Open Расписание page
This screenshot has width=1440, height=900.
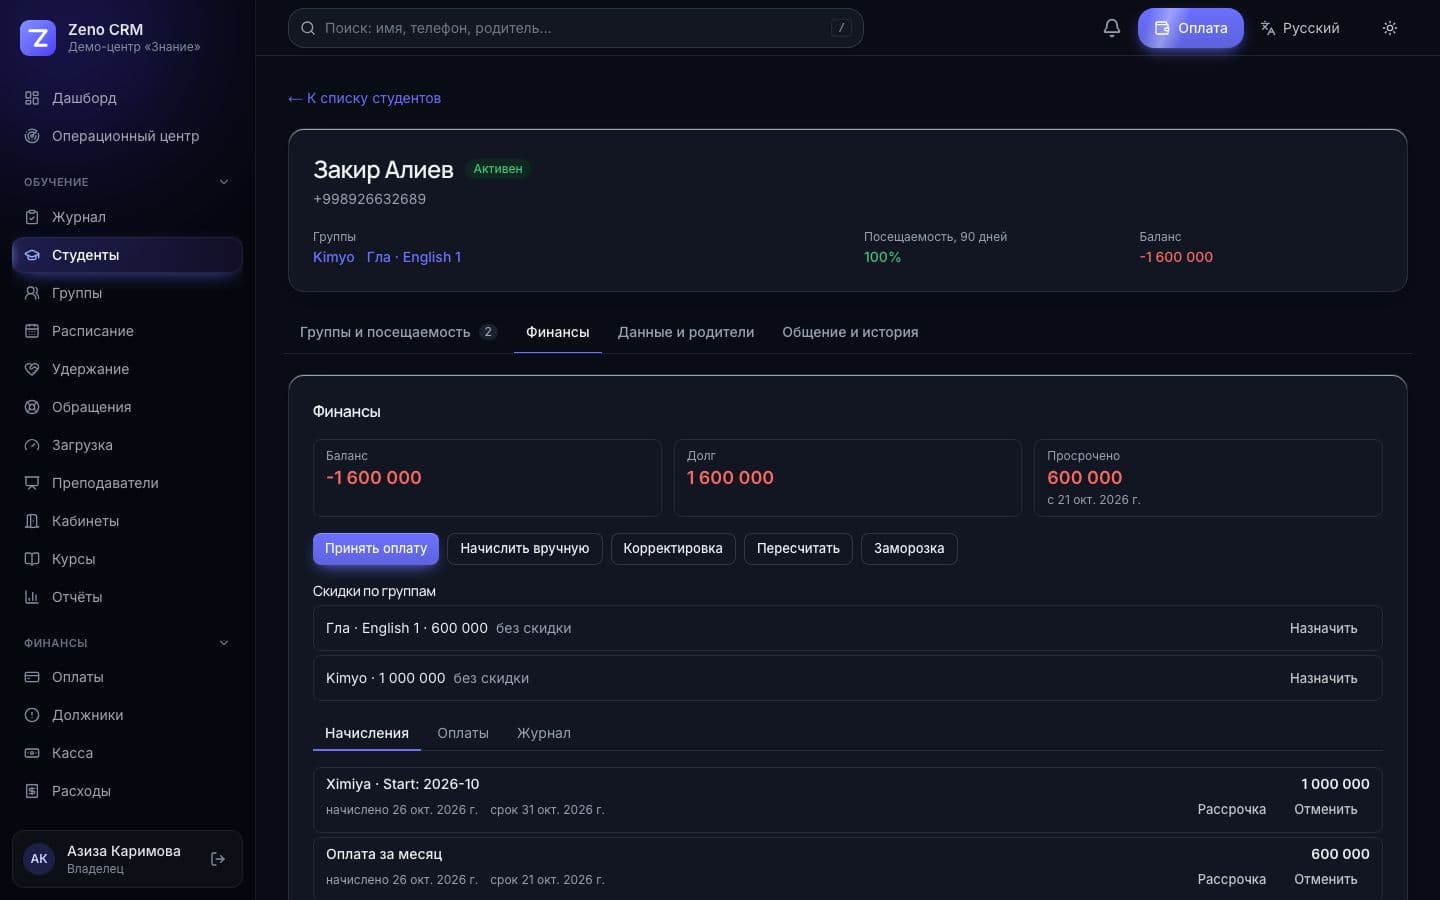[127, 331]
